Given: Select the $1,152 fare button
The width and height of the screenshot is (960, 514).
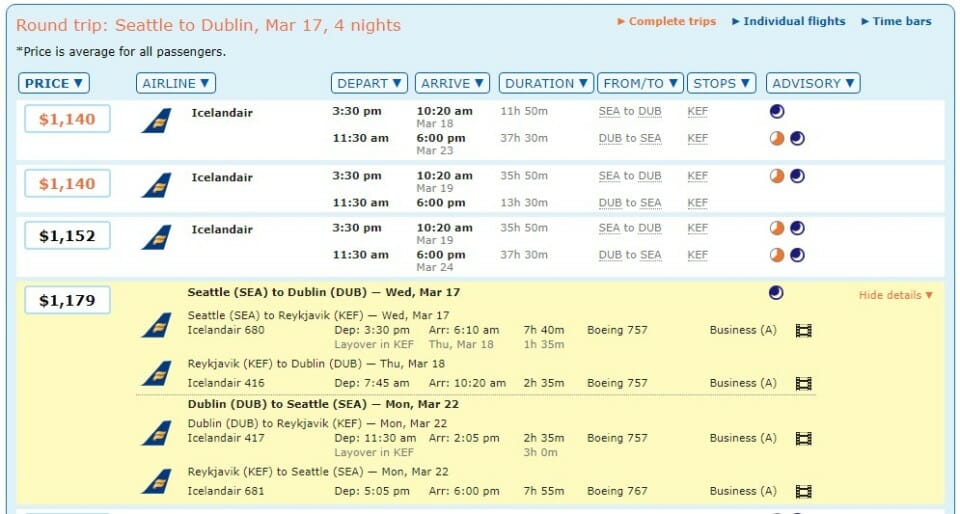Looking at the screenshot, I should 67,236.
